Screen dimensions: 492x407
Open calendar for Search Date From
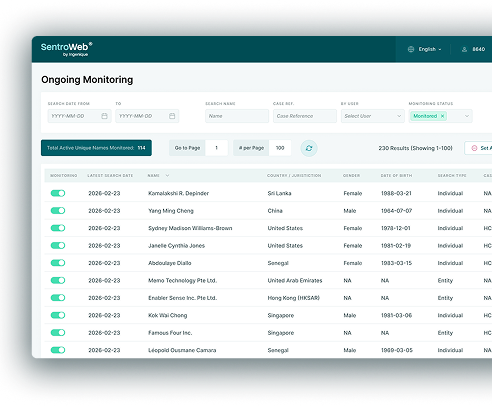click(x=104, y=116)
